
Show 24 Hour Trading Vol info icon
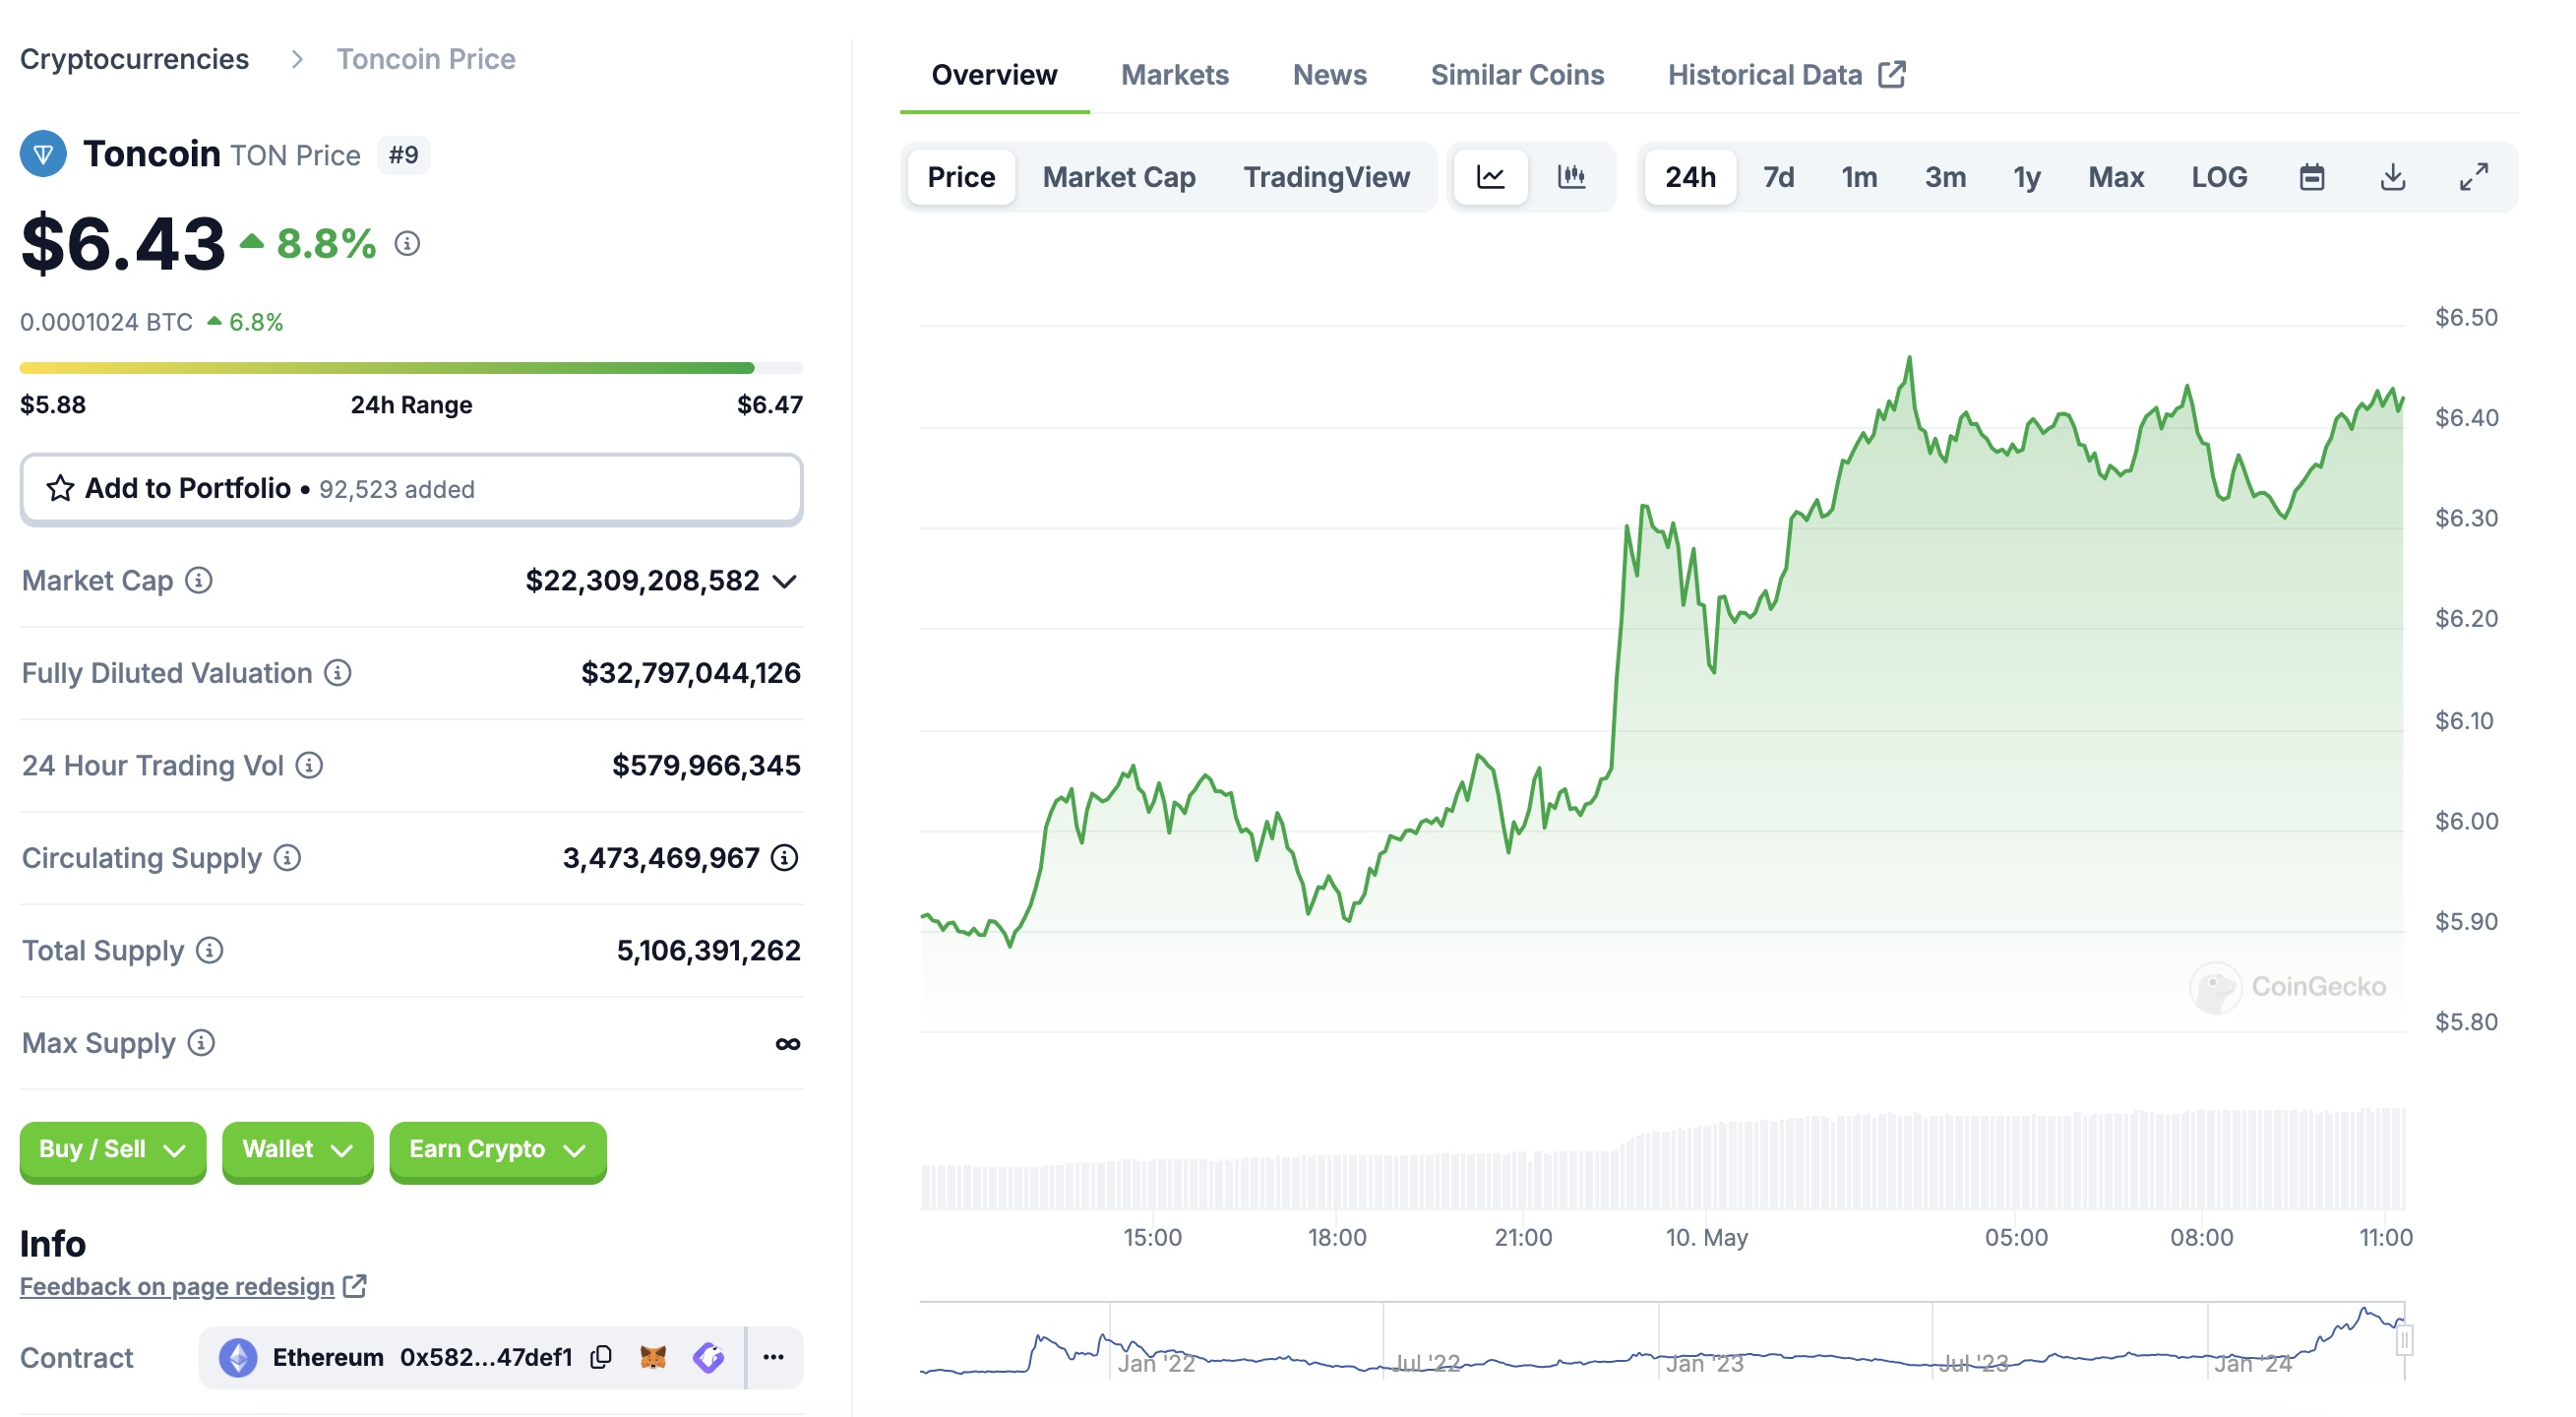(309, 765)
